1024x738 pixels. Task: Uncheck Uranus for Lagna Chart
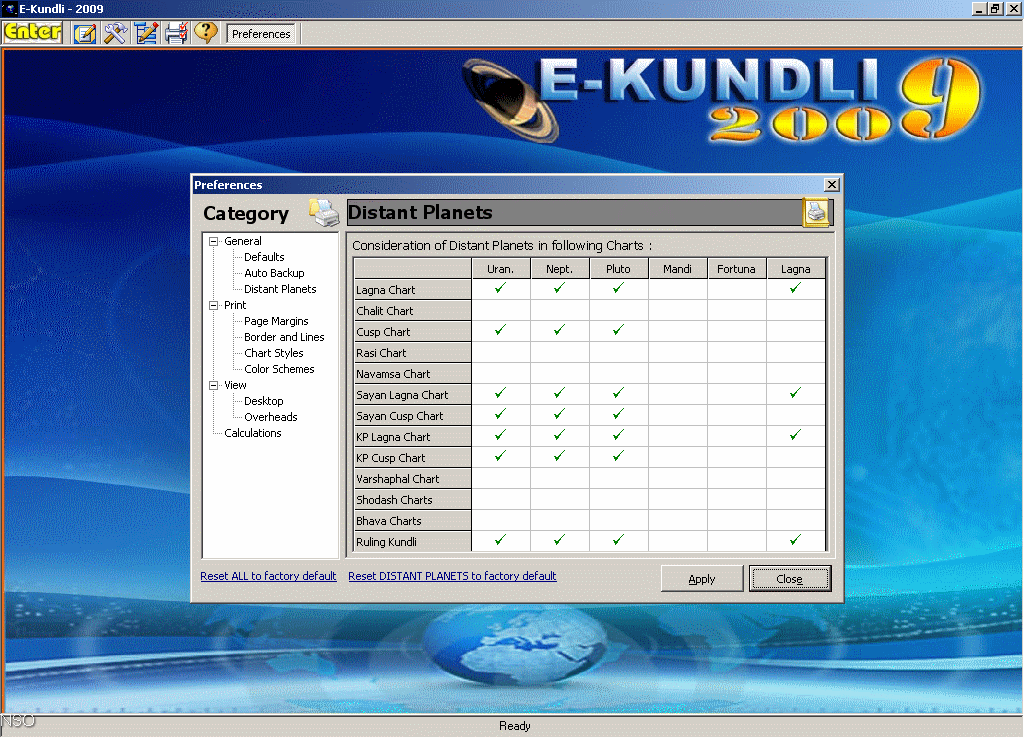(x=501, y=289)
